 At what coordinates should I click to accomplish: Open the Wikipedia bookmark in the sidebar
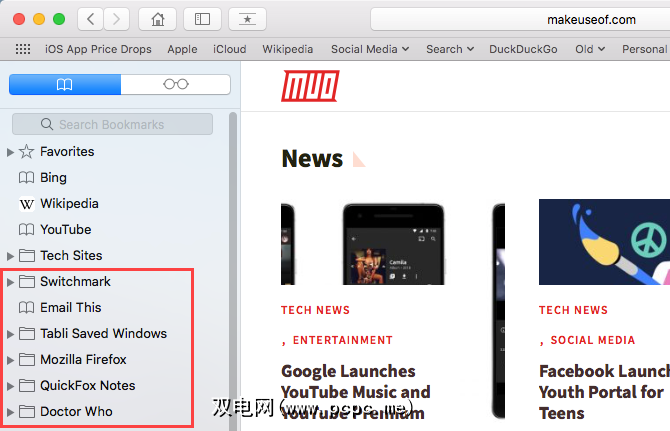69,203
